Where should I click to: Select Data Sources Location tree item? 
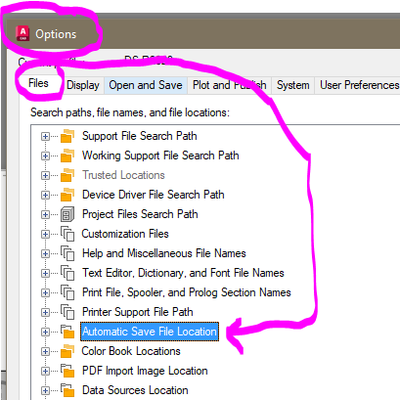click(x=135, y=390)
